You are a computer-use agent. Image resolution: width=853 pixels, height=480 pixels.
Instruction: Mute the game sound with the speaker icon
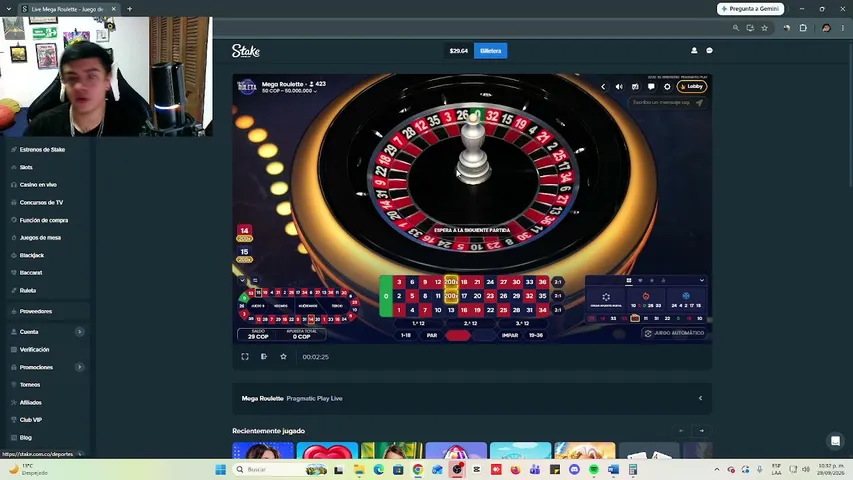click(619, 87)
